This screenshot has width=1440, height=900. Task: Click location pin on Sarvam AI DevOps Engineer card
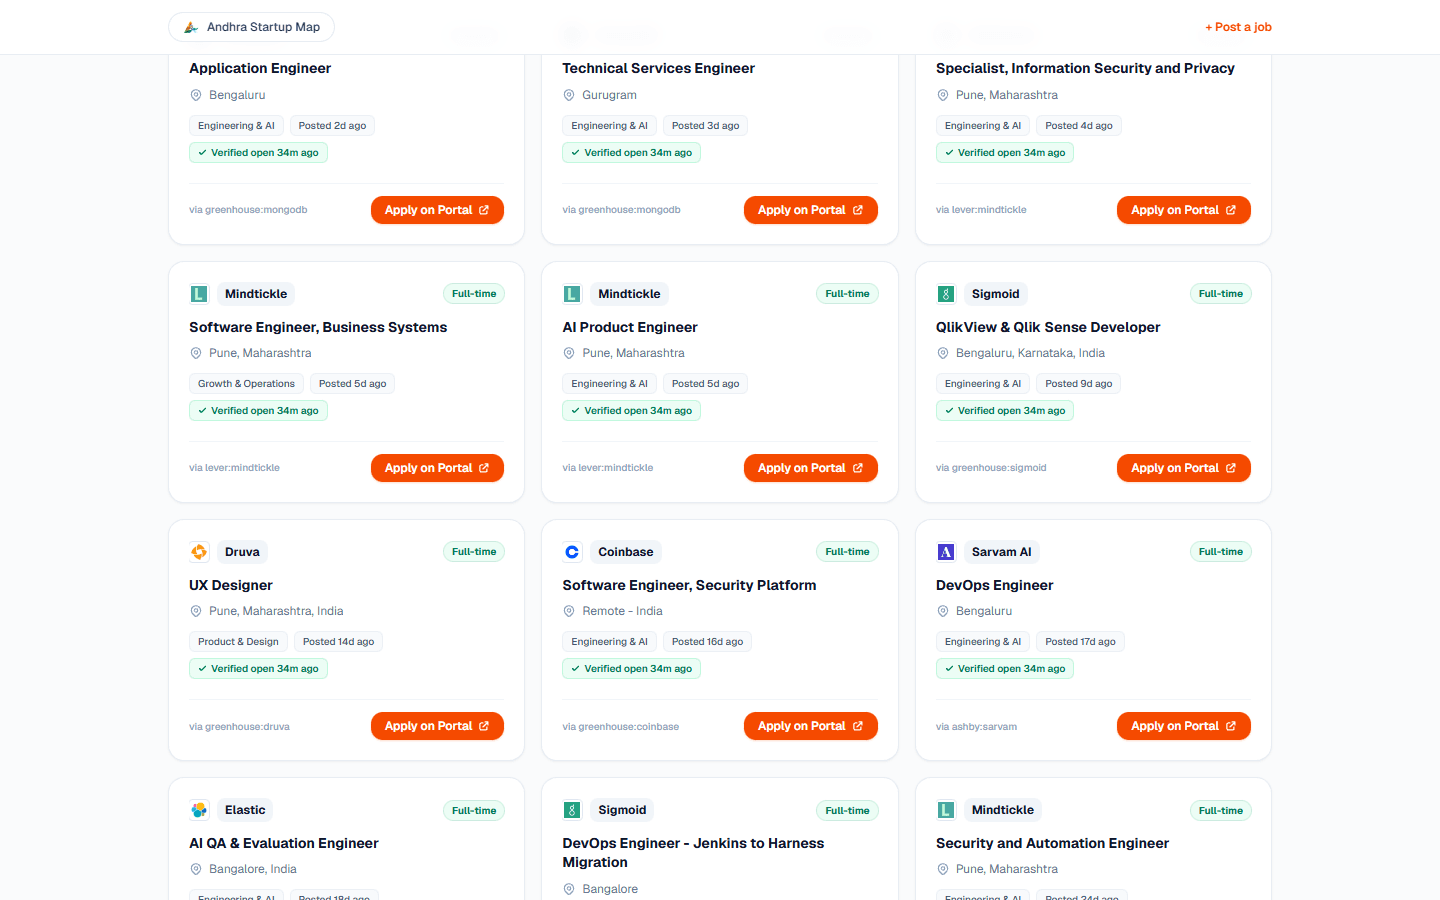(x=942, y=611)
